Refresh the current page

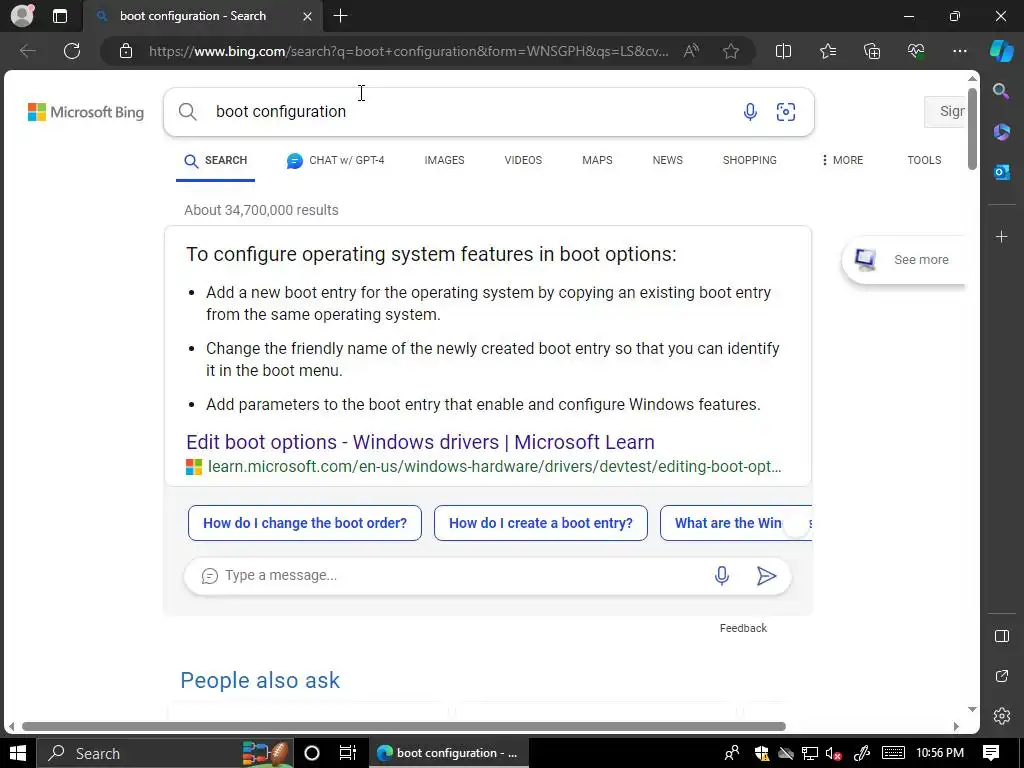pyautogui.click(x=72, y=51)
